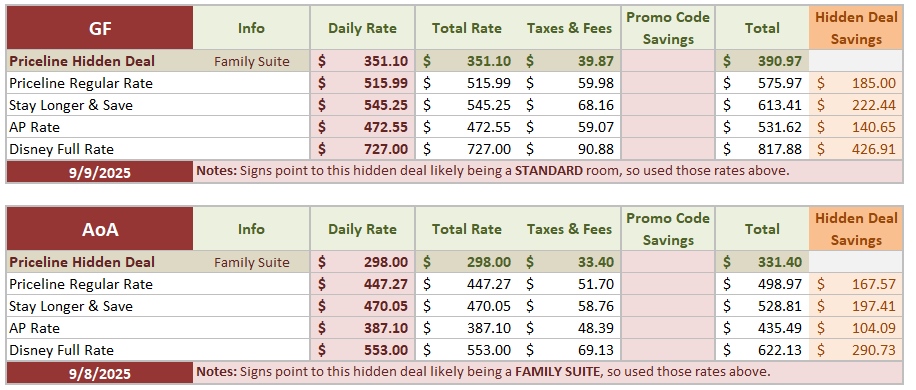
Task: Select the AoA table header cell
Action: click(x=100, y=229)
